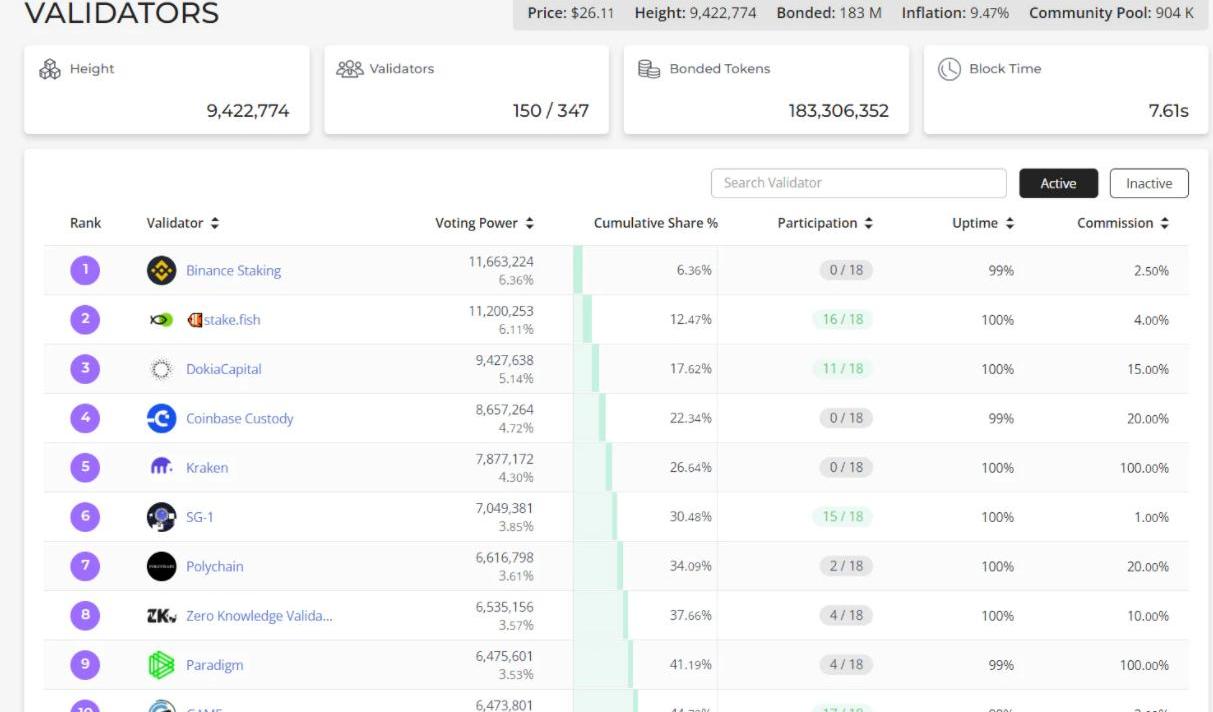This screenshot has width=1213, height=712.
Task: Click the Block Time clock icon
Action: pos(949,69)
